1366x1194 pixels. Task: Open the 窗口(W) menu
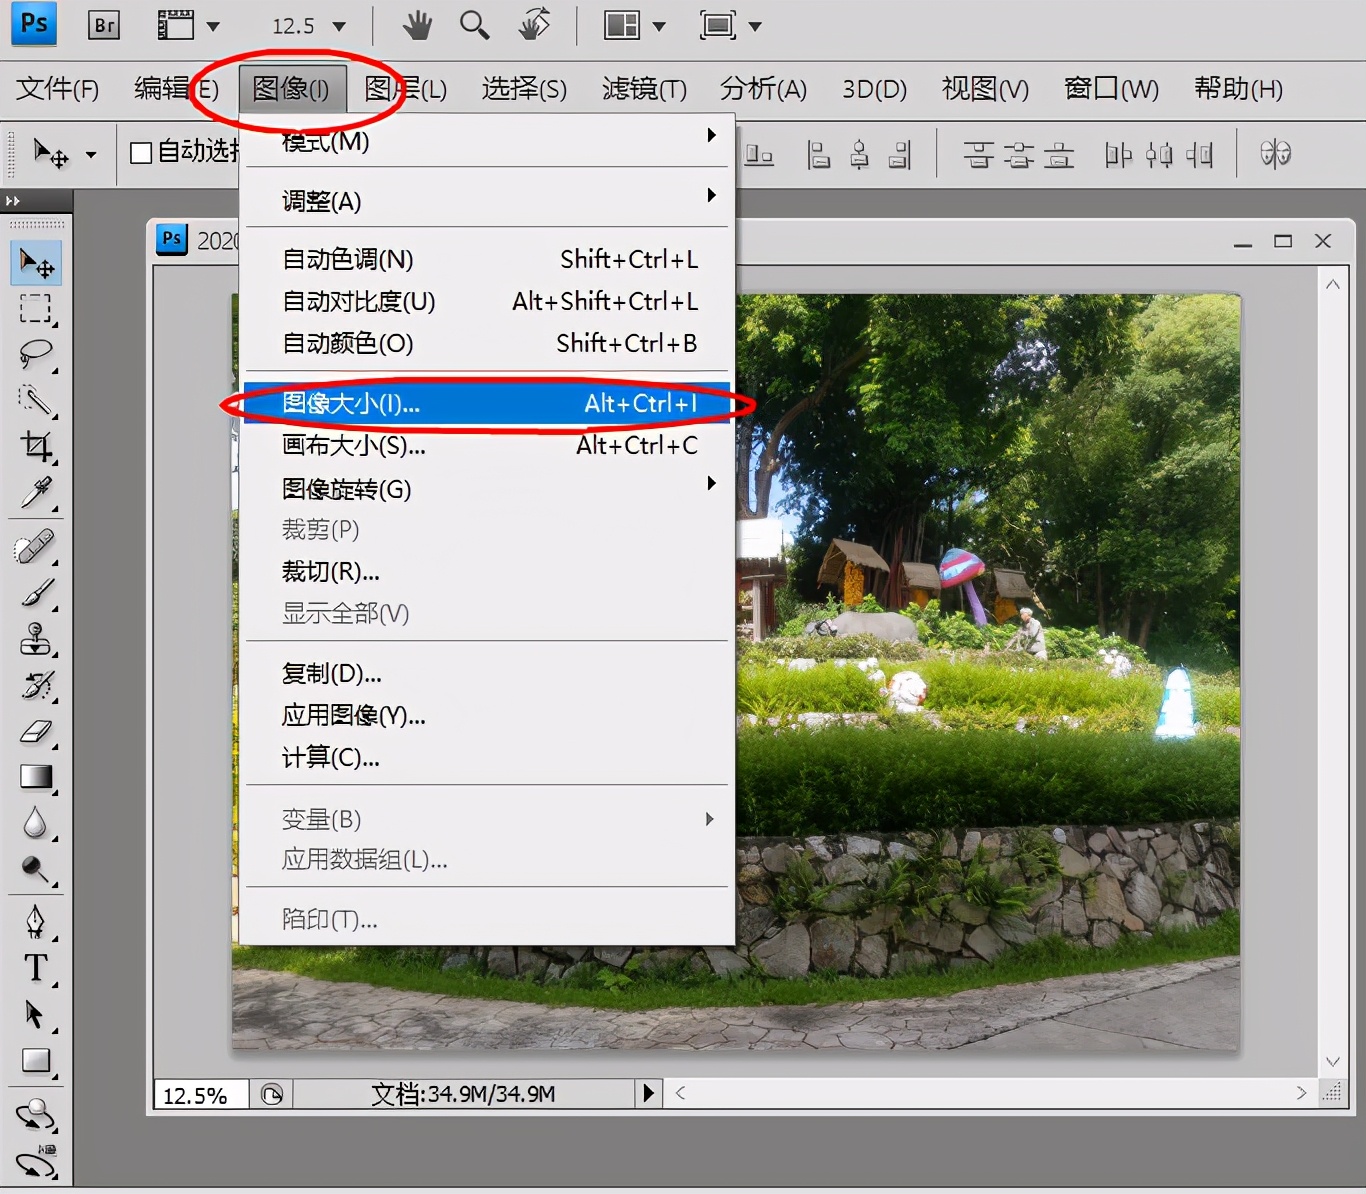pos(1111,89)
